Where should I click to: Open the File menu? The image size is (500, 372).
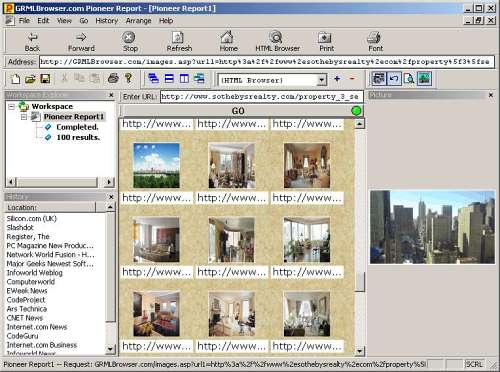(x=24, y=21)
